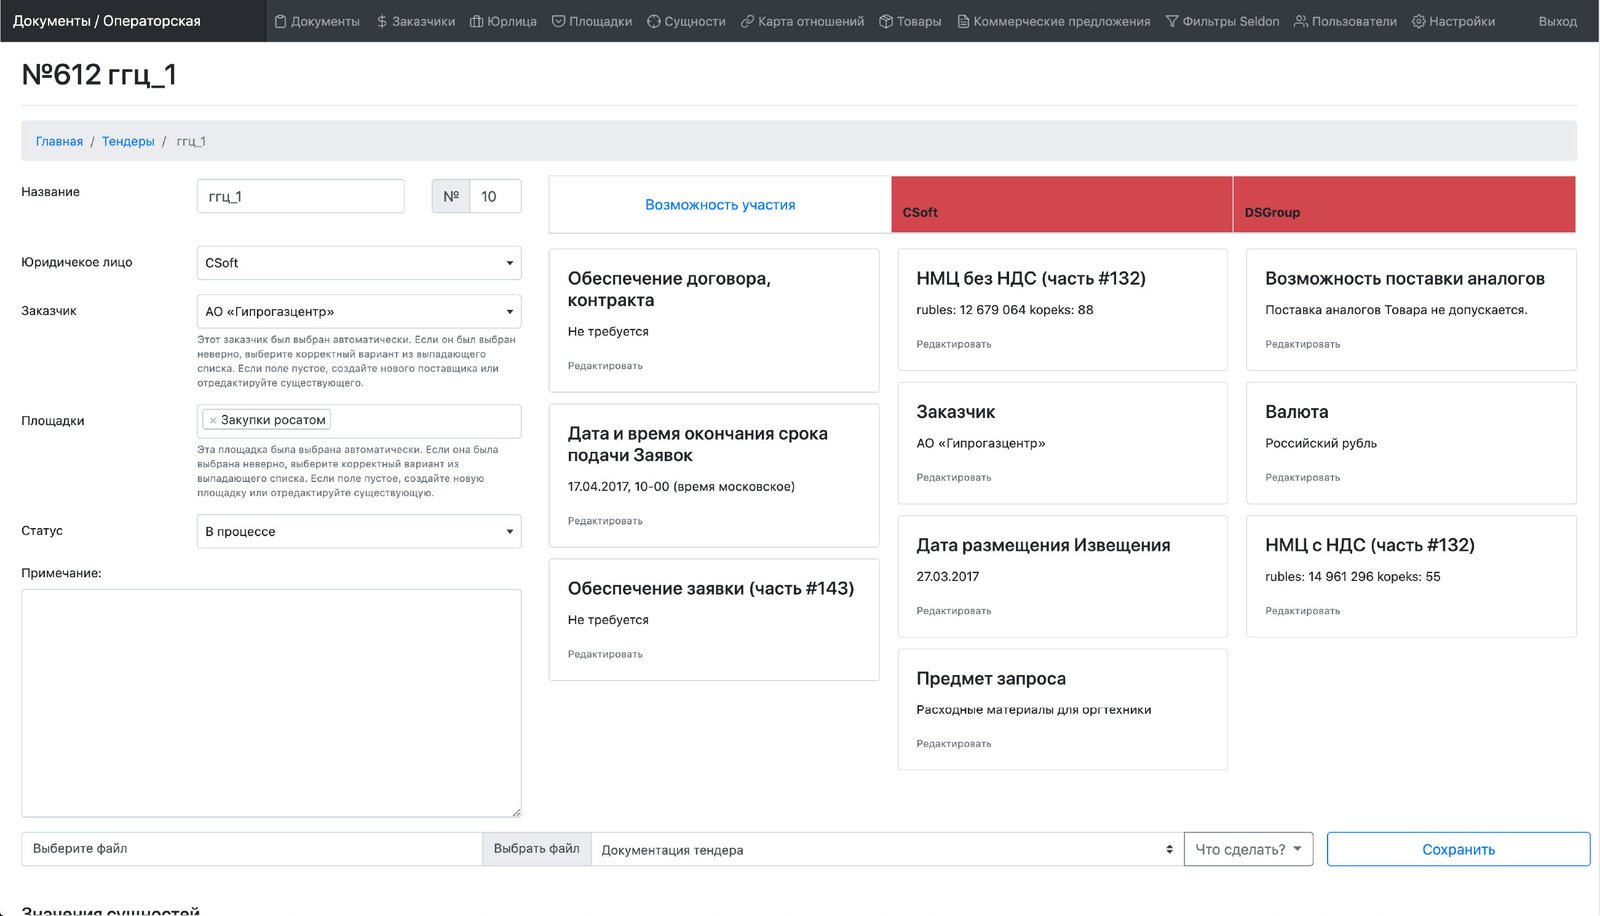Screen dimensions: 1600x916
Task: Click the gear icon for Настройки
Action: (x=1418, y=21)
